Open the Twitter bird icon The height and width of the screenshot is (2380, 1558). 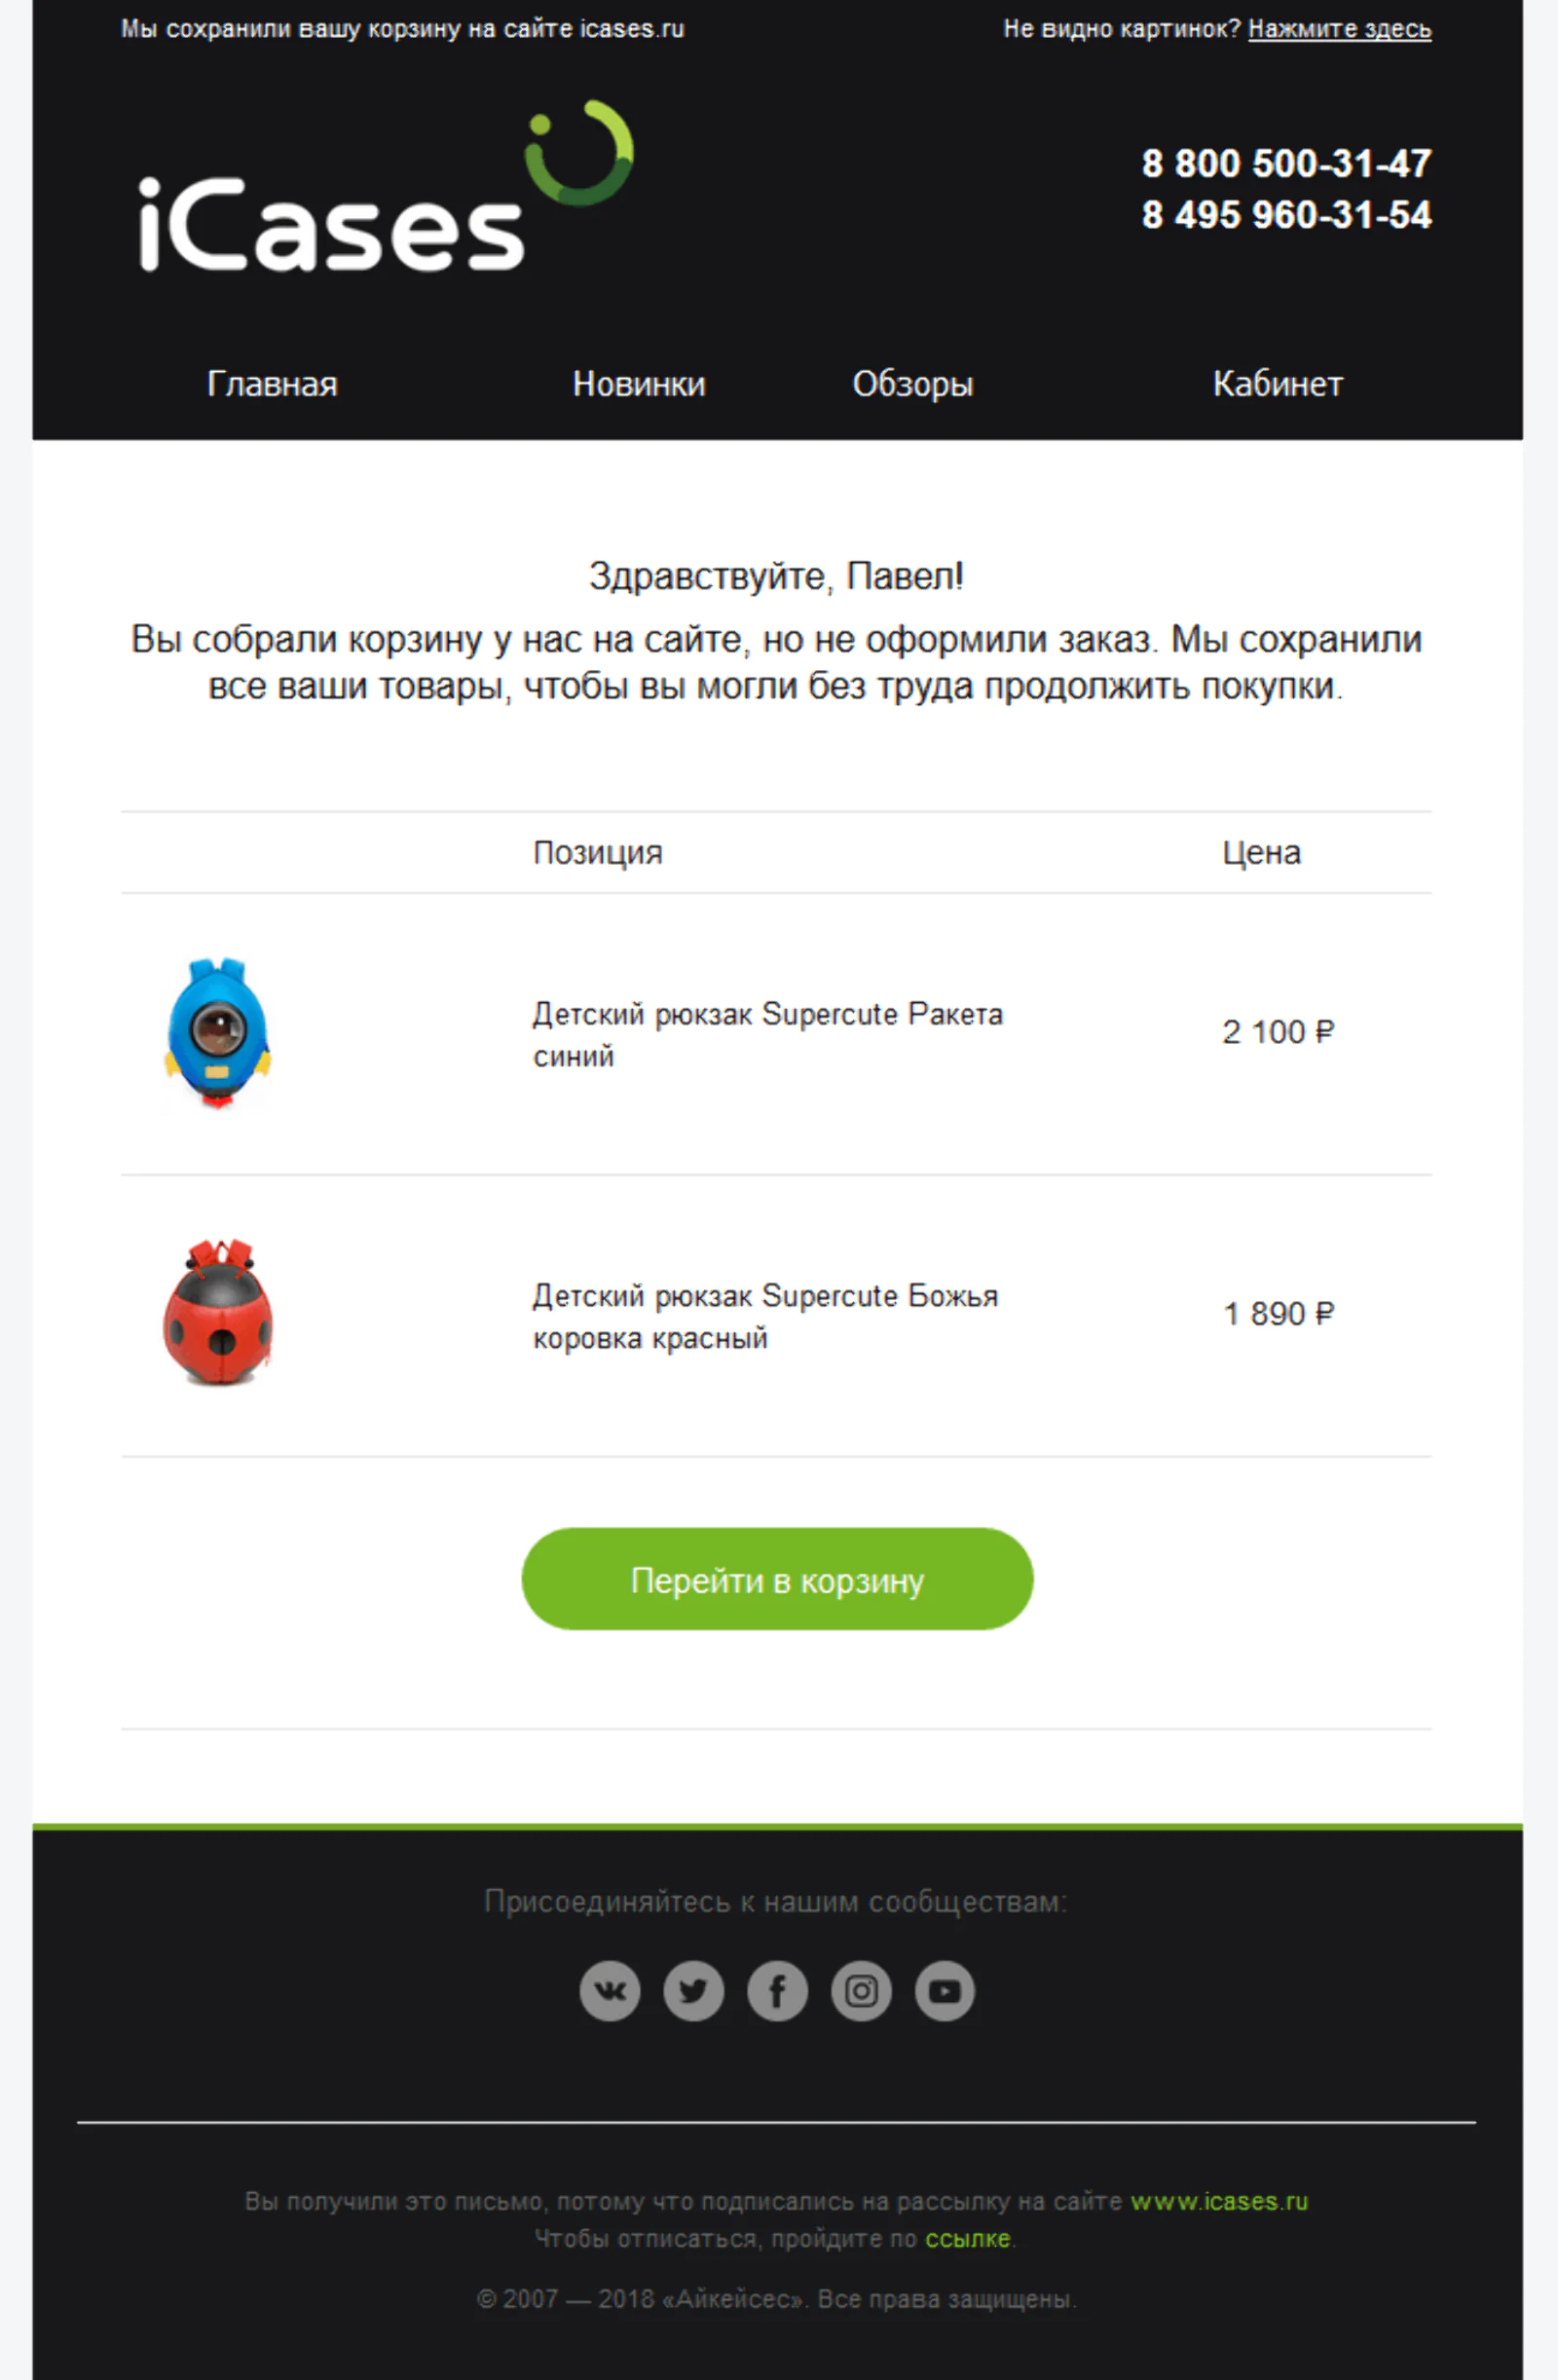pyautogui.click(x=693, y=1990)
